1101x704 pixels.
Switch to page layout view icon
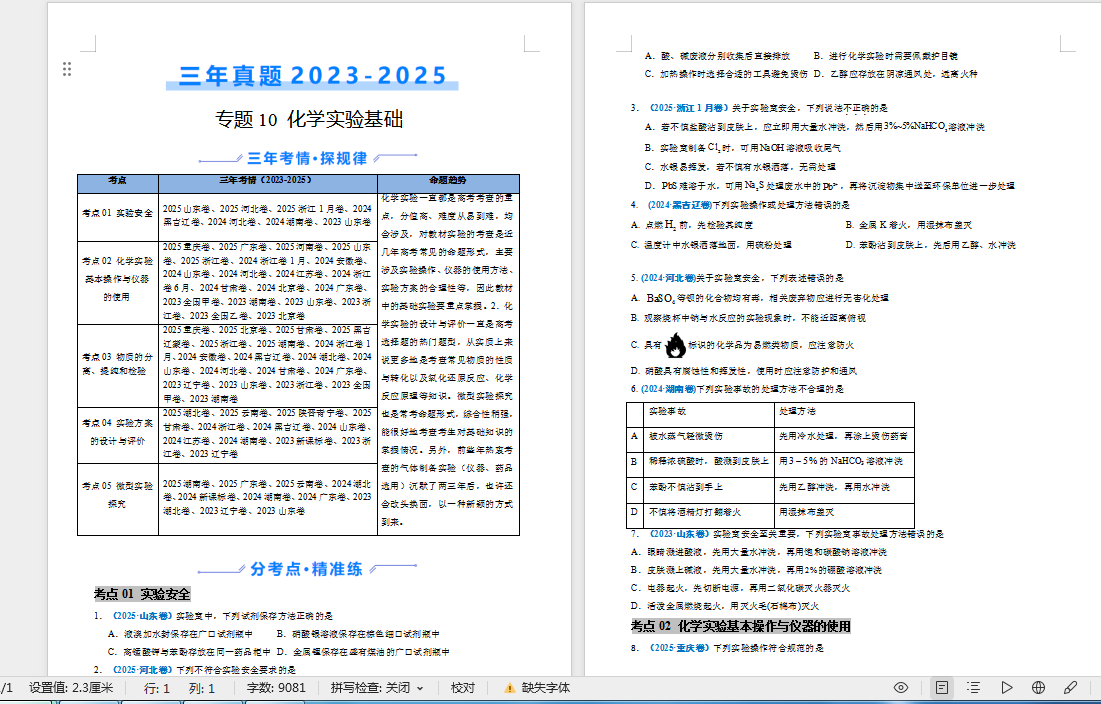pos(941,688)
